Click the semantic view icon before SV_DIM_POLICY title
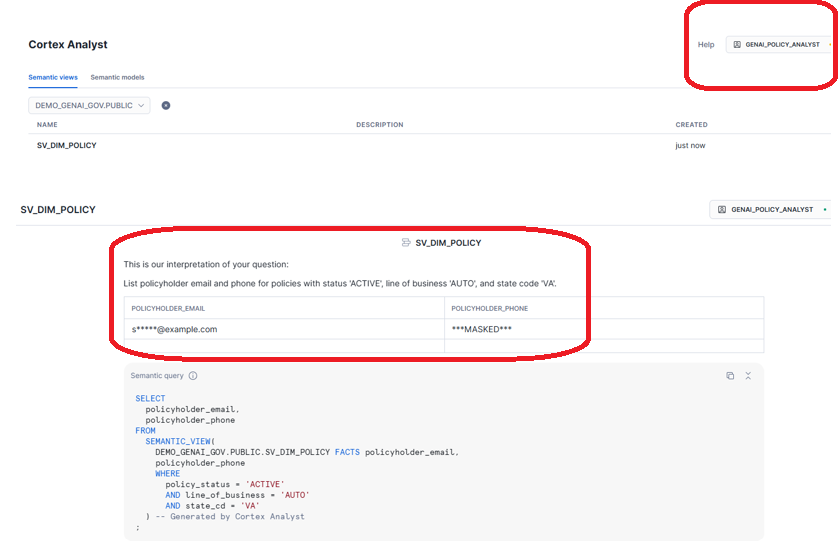 pyautogui.click(x=406, y=243)
